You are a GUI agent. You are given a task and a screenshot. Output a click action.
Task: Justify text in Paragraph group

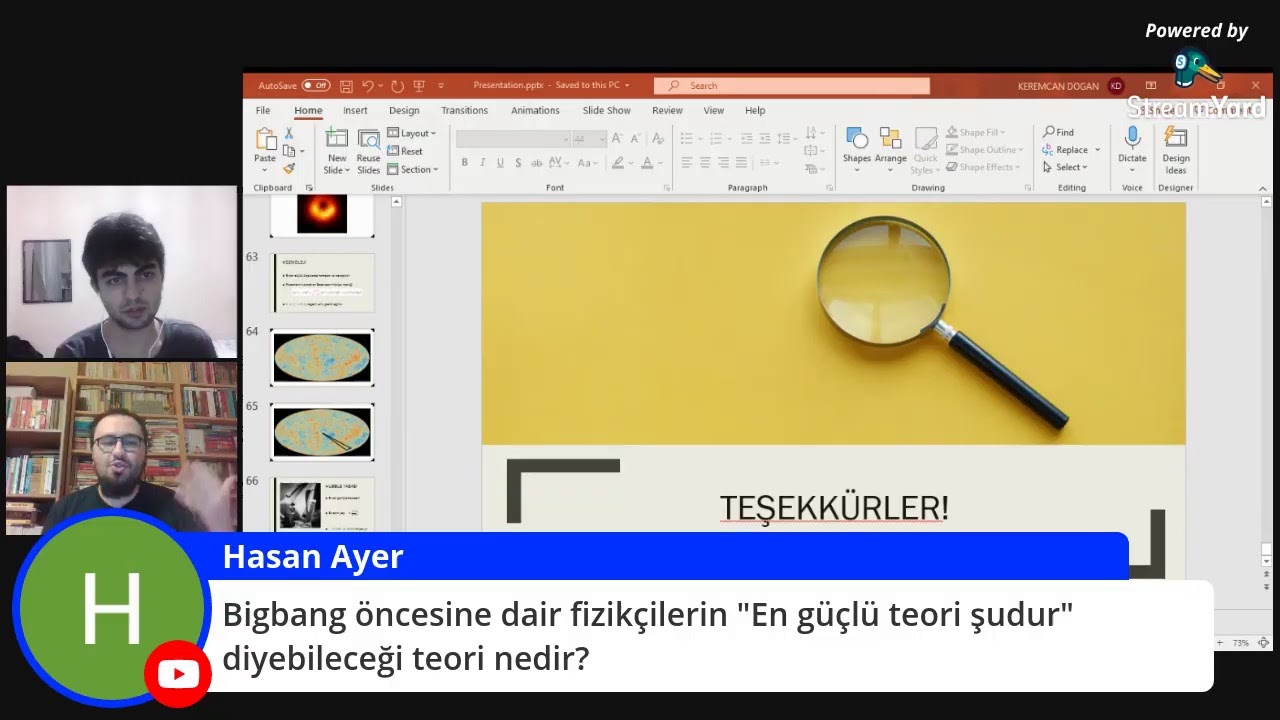tap(741, 162)
